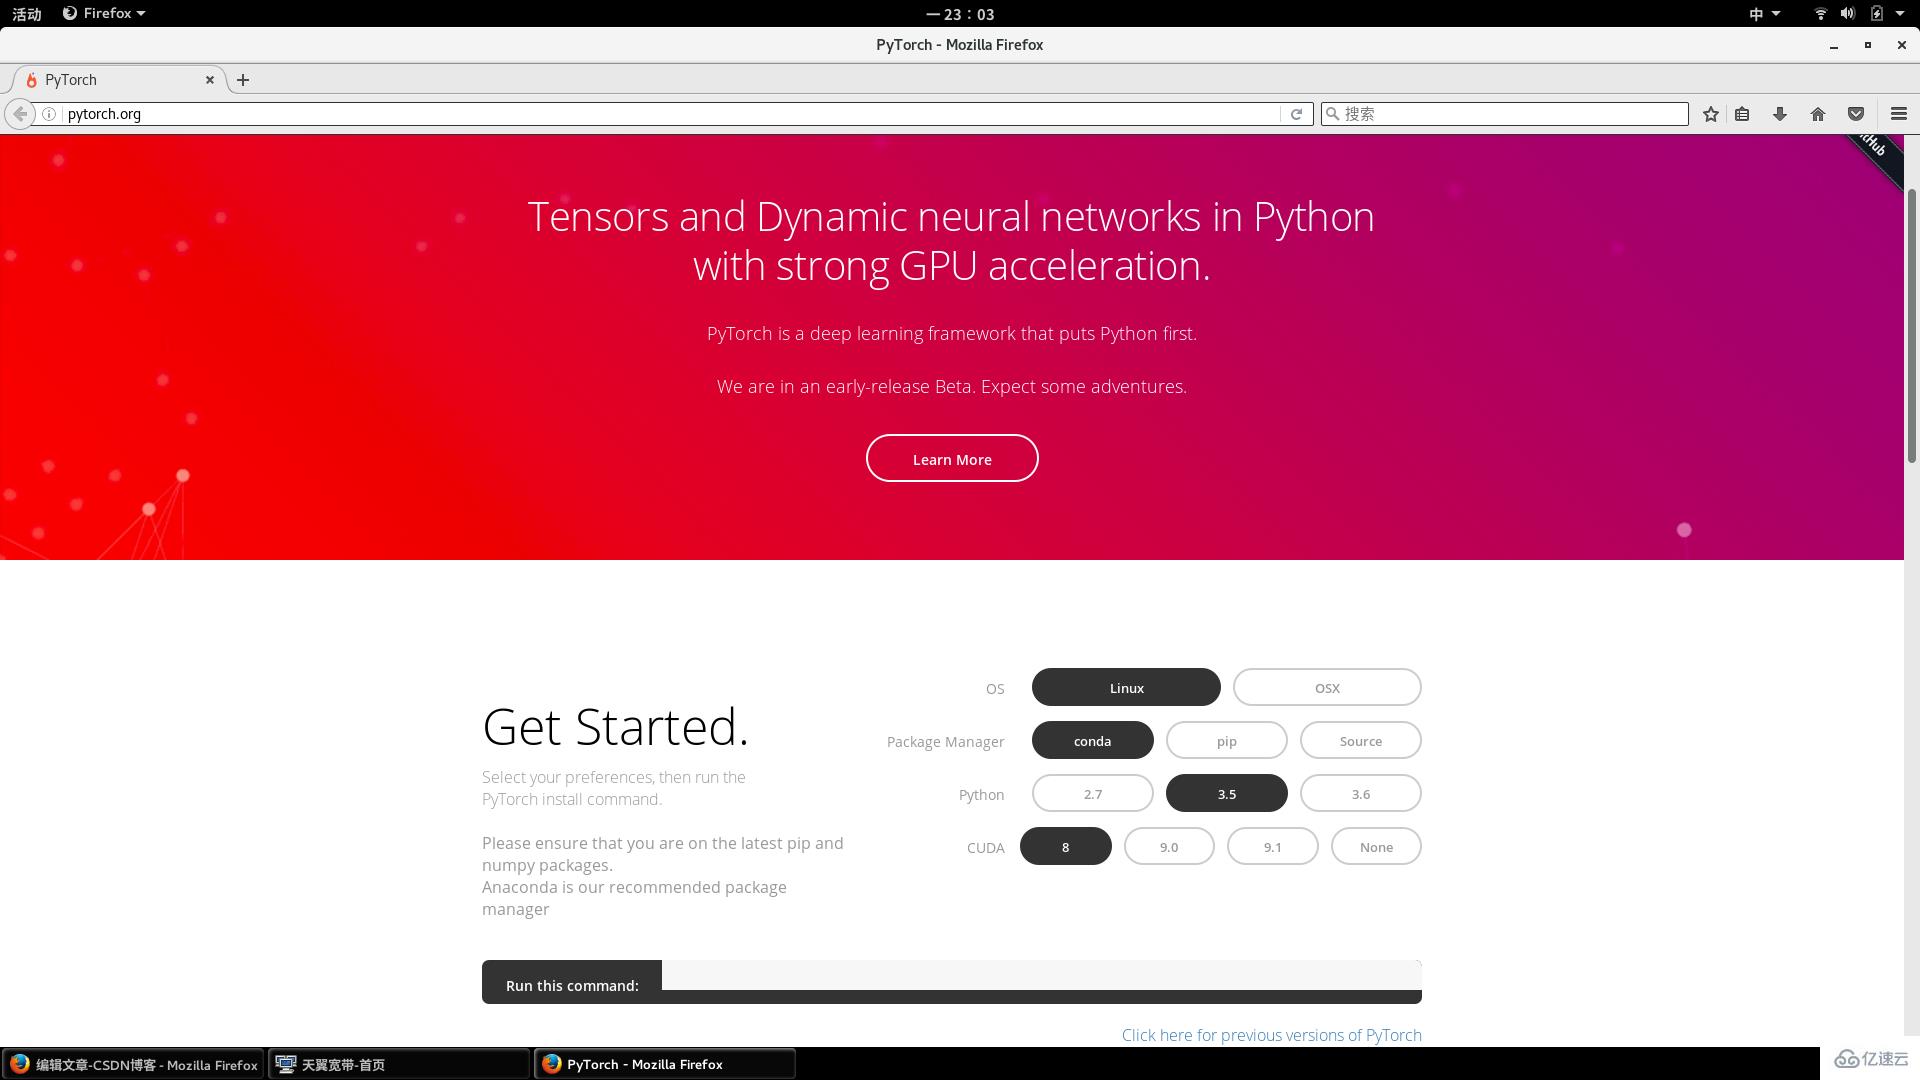This screenshot has height=1080, width=1920.
Task: Select Python version 3.6 radio button
Action: click(1360, 793)
